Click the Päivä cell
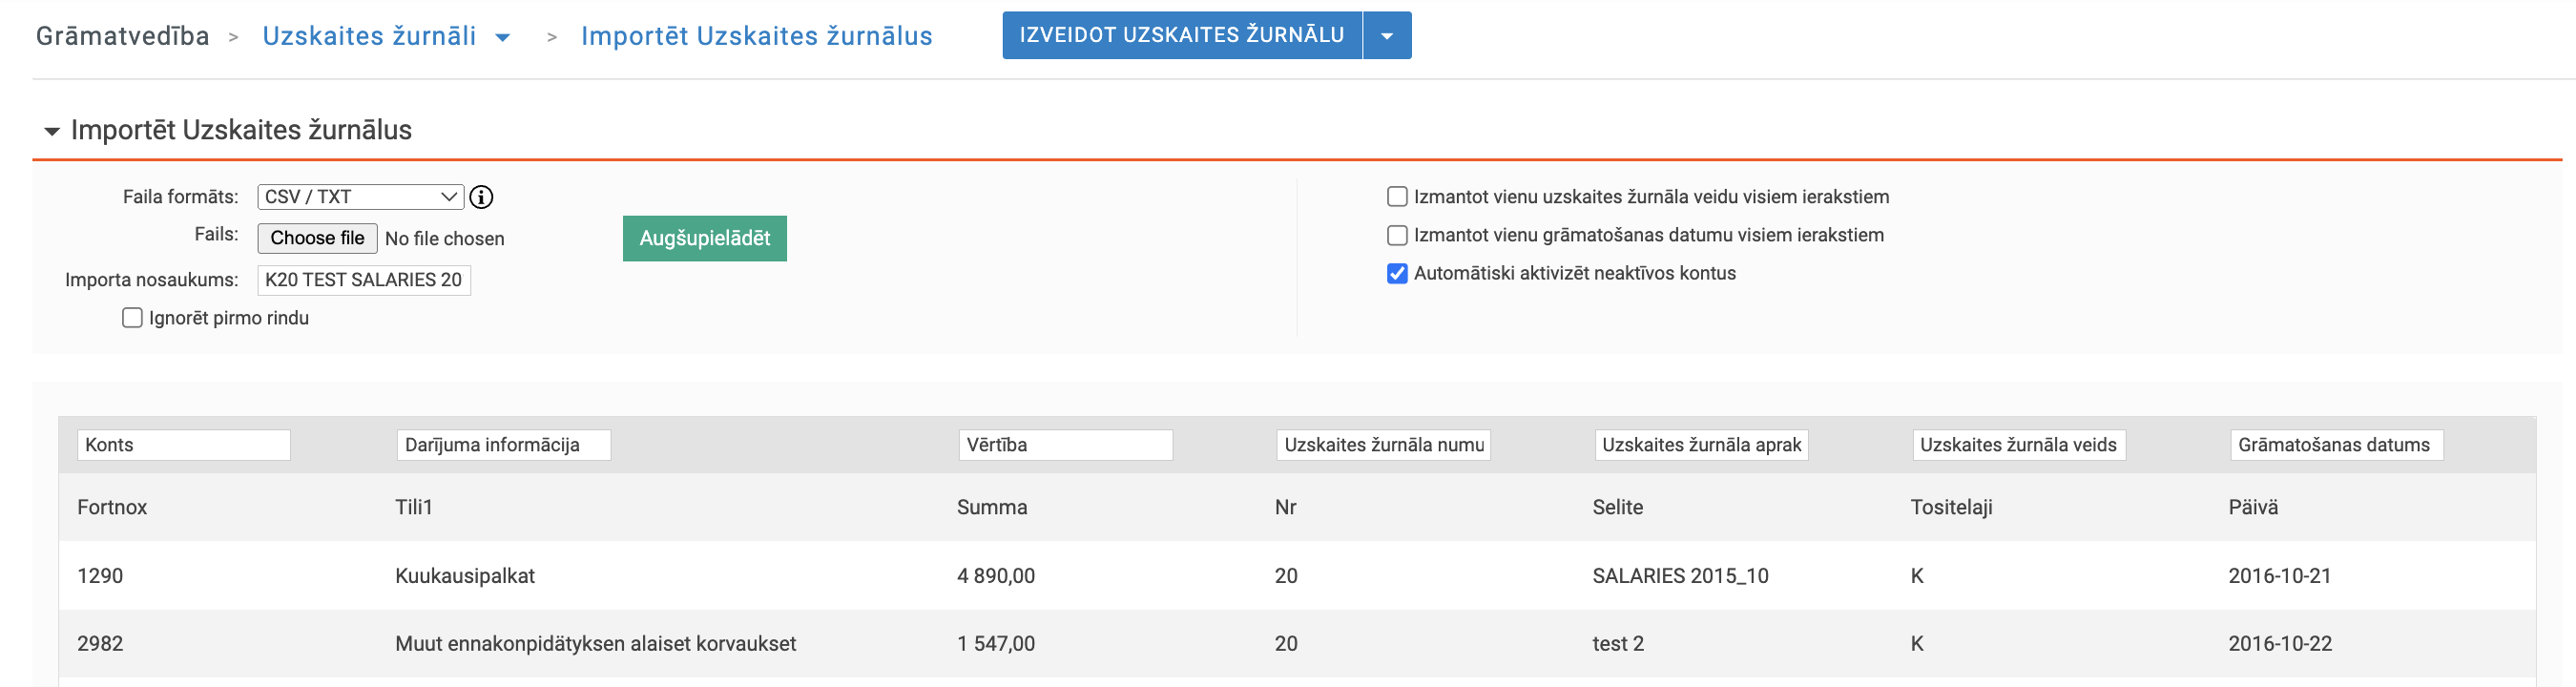The width and height of the screenshot is (2576, 687). point(2253,507)
